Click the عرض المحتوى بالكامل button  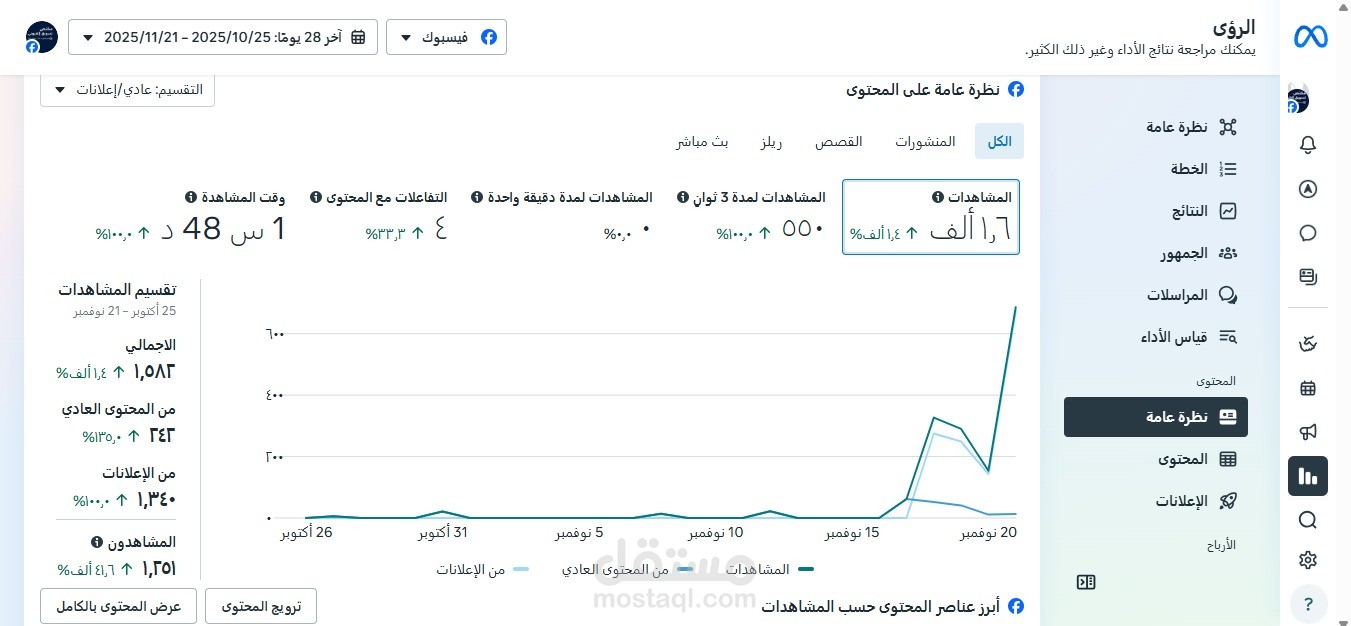(118, 605)
